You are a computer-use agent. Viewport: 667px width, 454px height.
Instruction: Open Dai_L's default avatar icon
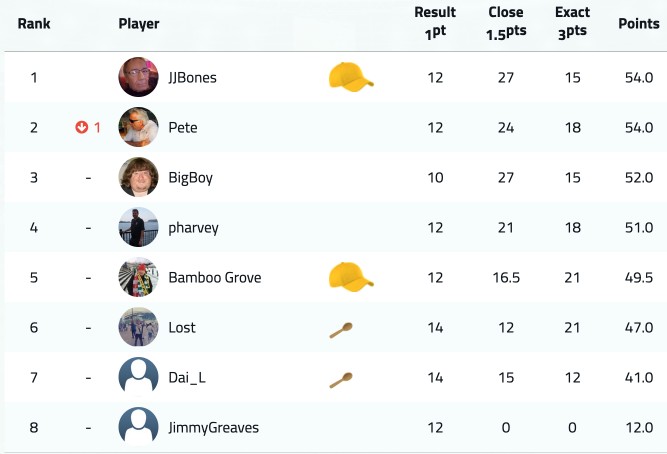[138, 377]
